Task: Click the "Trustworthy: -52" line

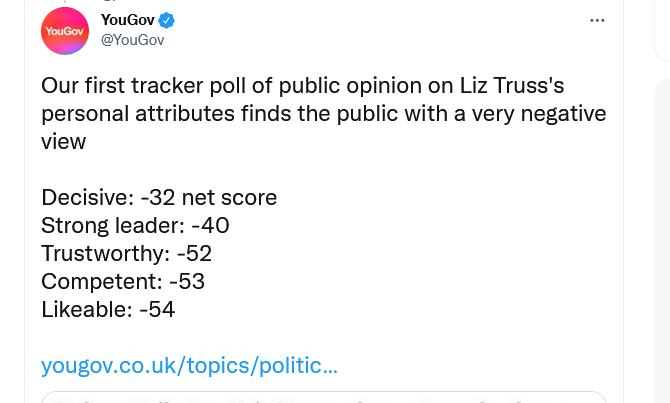Action: click(126, 253)
